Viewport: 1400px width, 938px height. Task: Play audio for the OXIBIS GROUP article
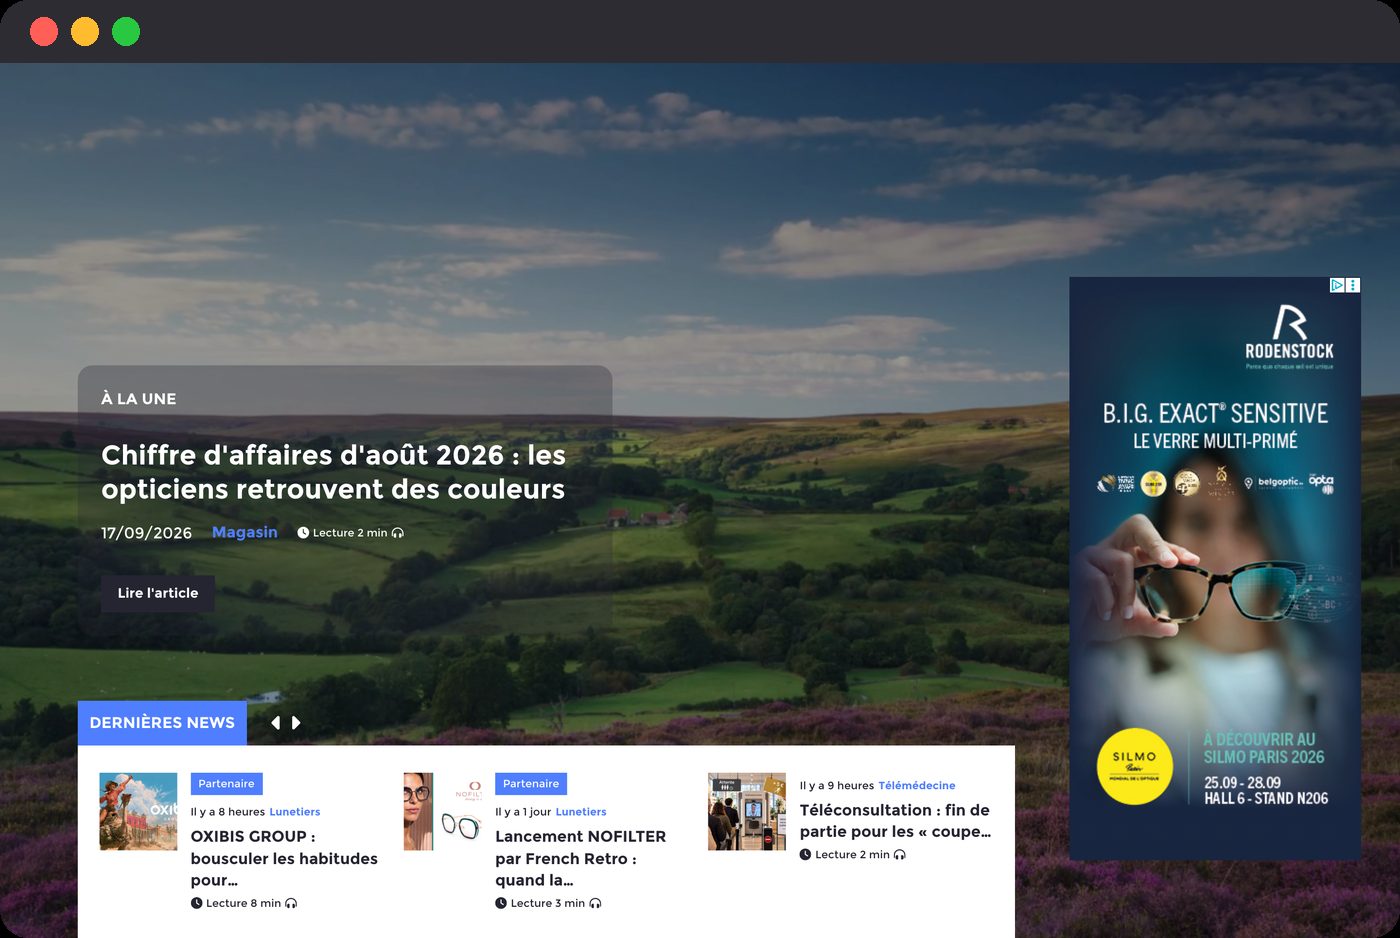click(291, 903)
